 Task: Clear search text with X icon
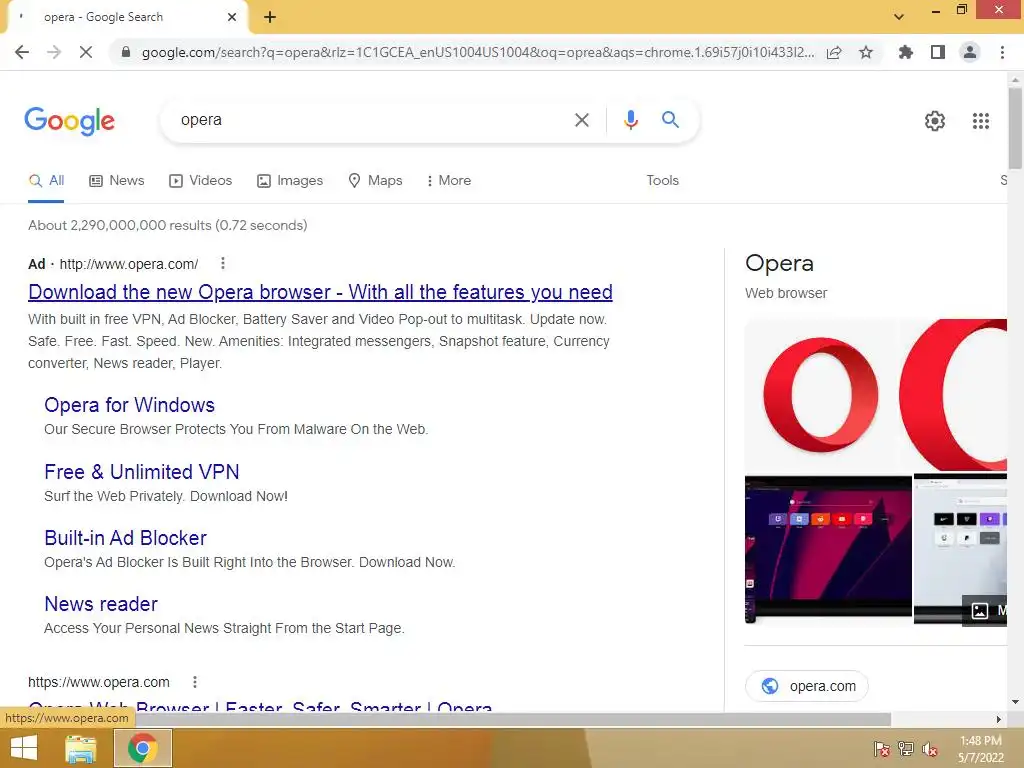[582, 120]
